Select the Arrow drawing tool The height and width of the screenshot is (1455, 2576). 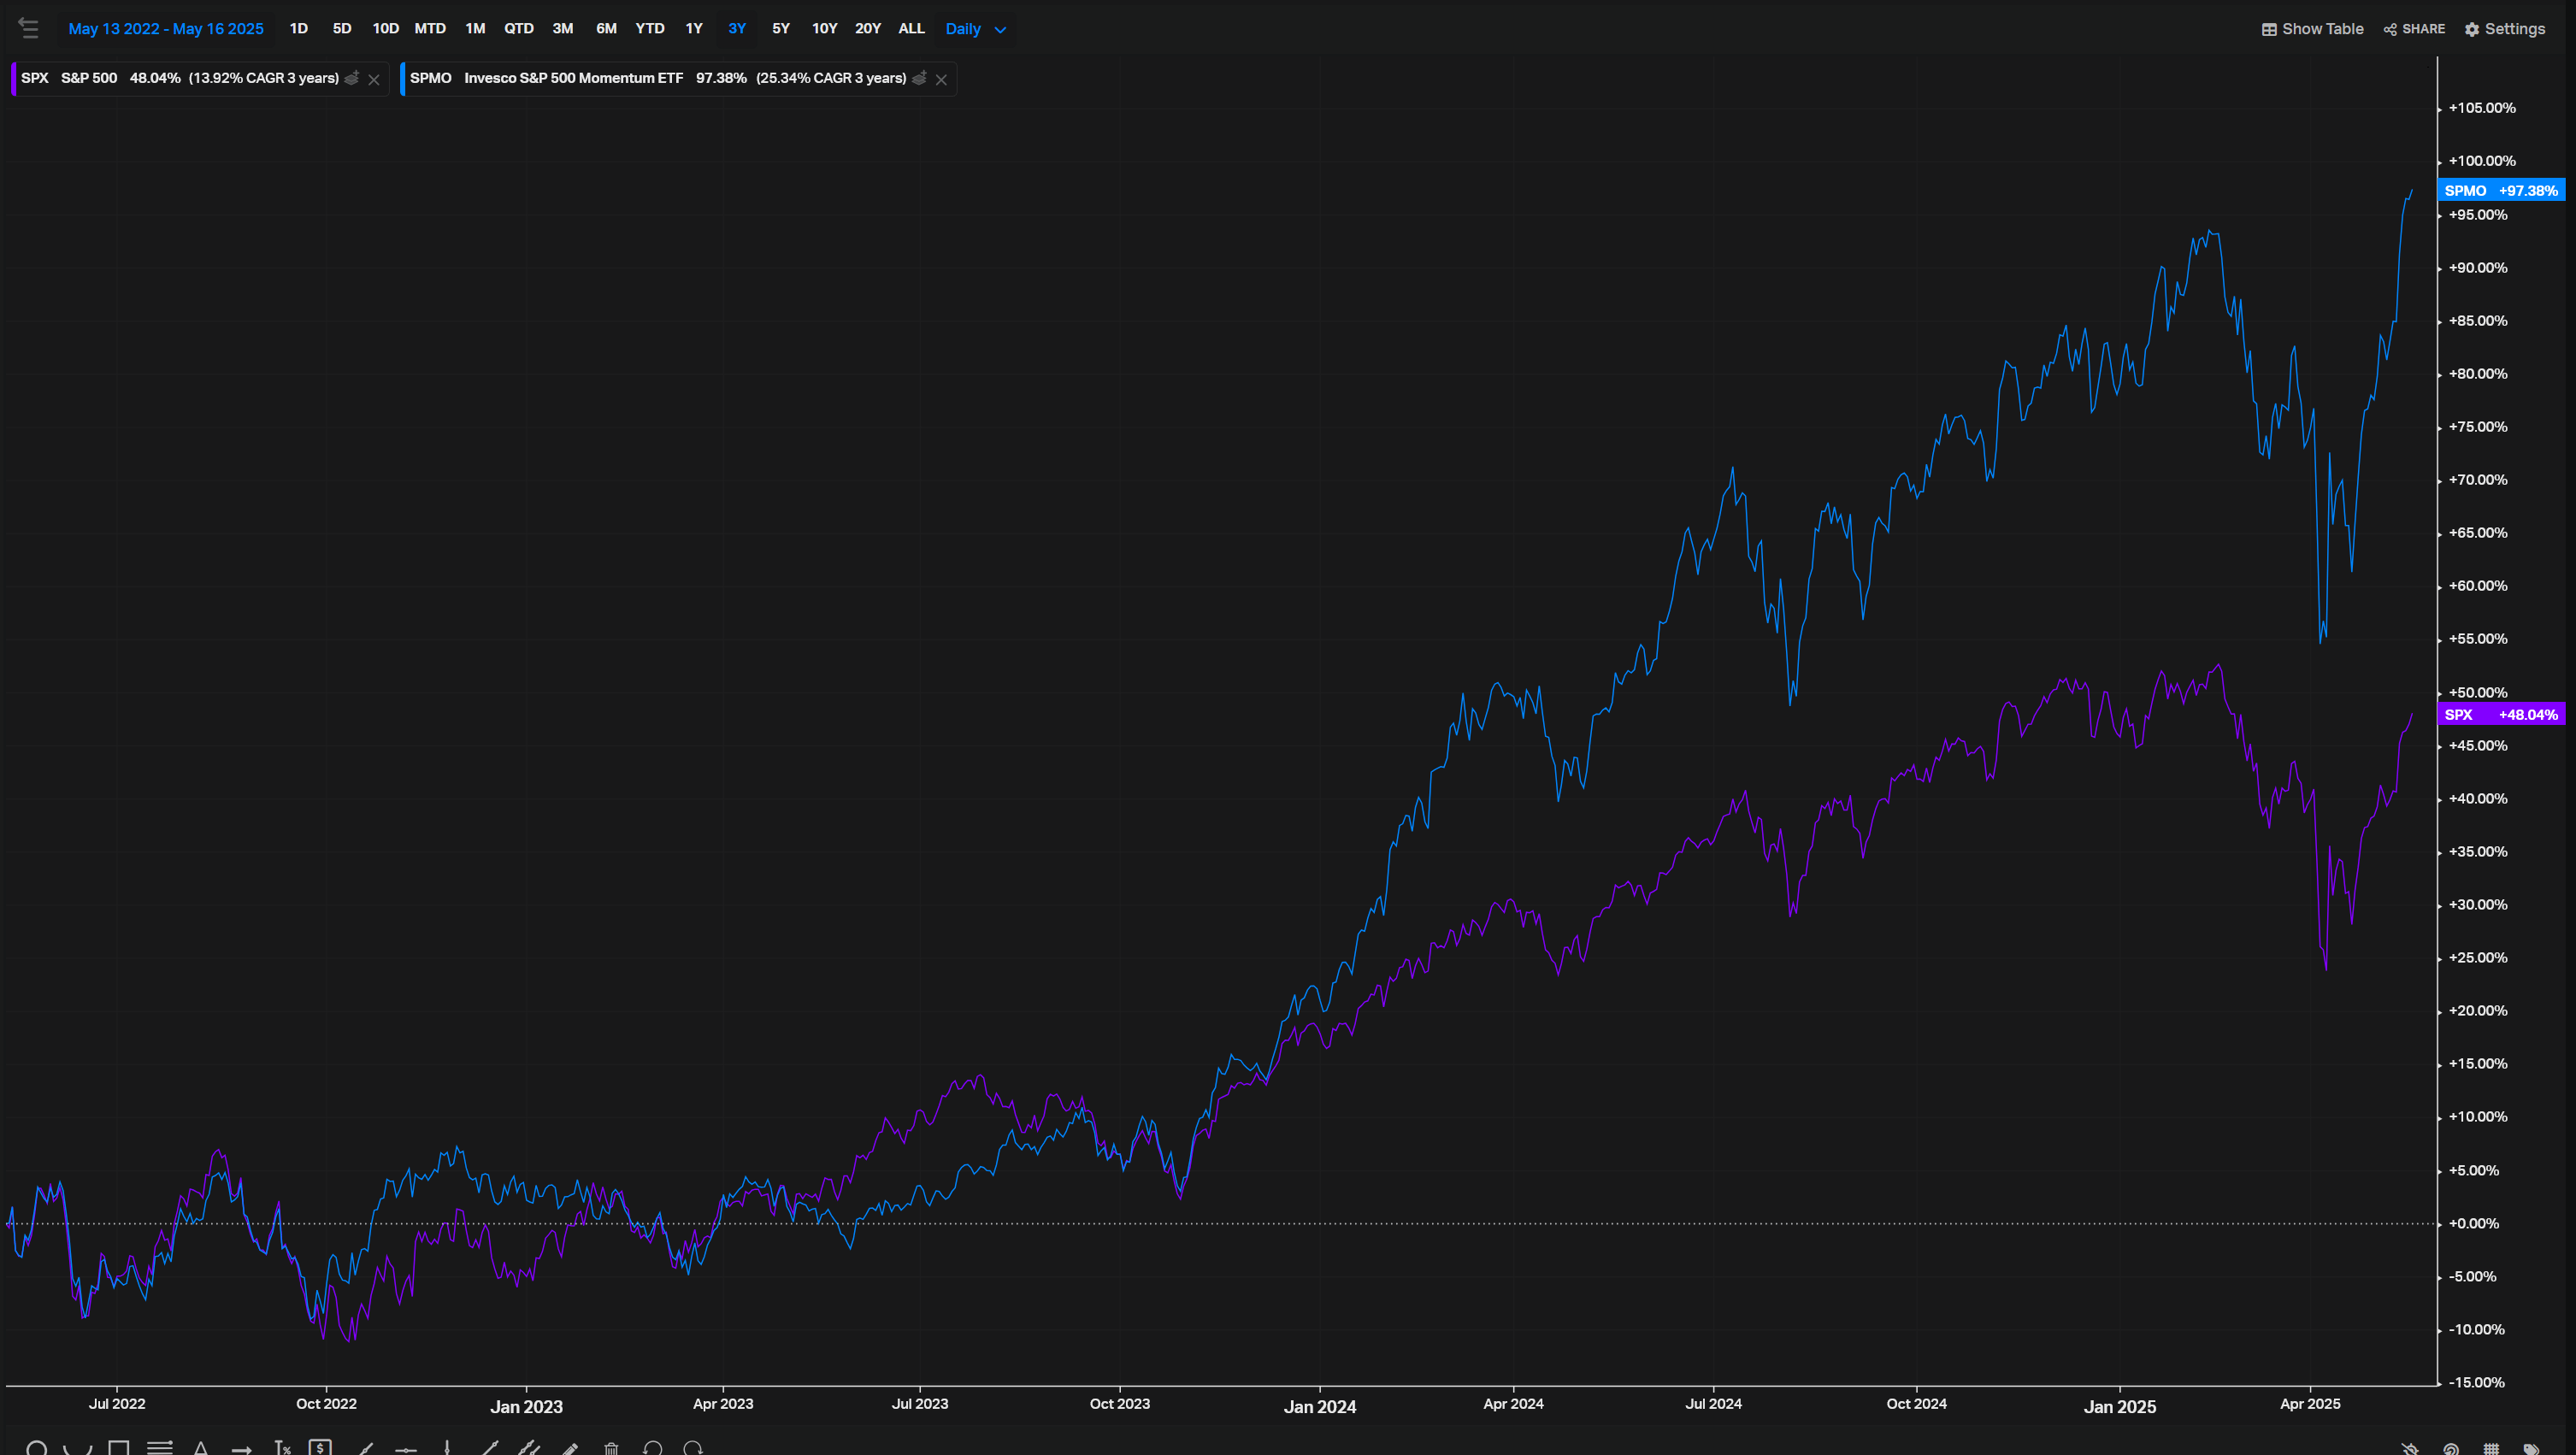[243, 1448]
